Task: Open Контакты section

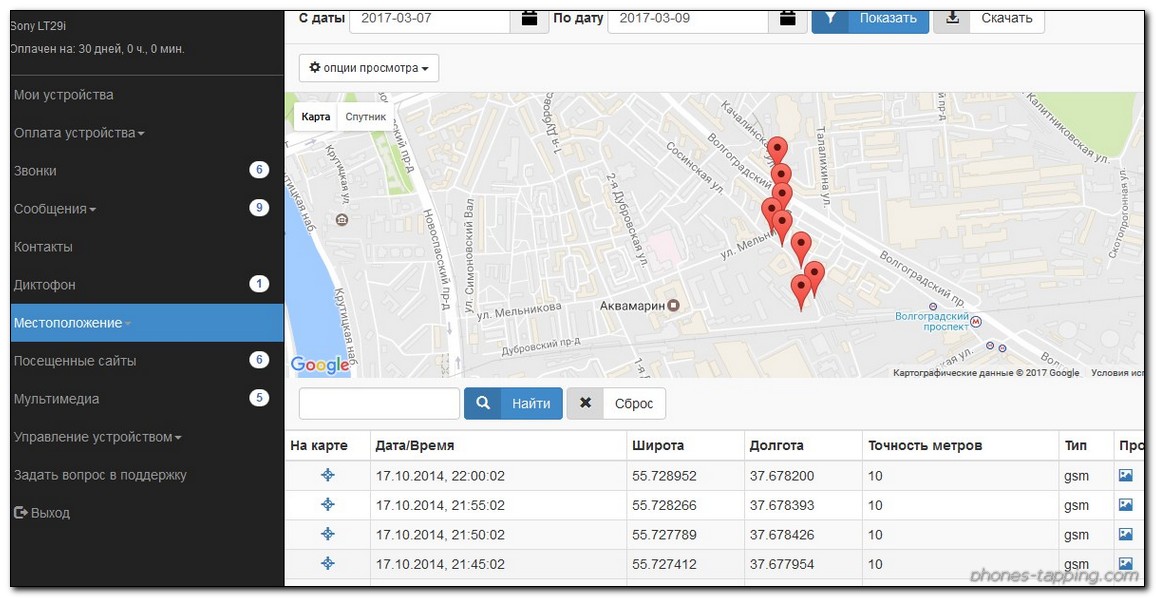Action: [43, 247]
